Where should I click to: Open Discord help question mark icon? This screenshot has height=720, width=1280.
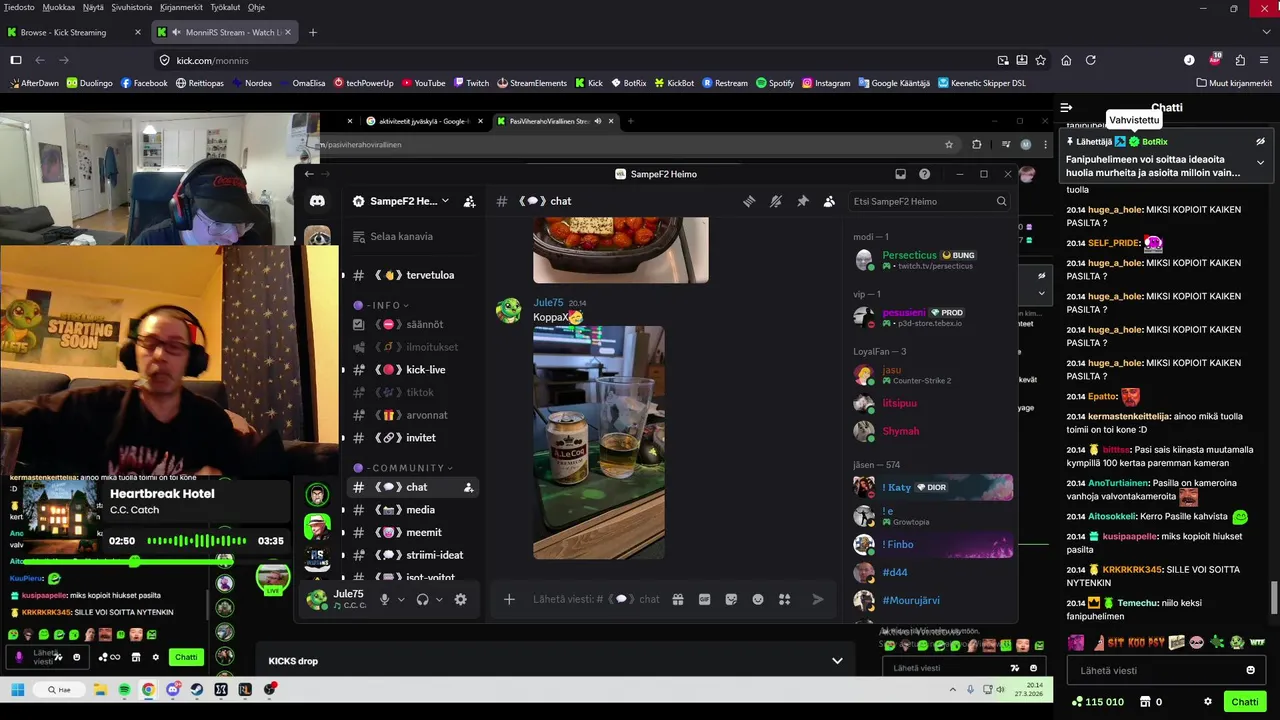click(x=924, y=174)
